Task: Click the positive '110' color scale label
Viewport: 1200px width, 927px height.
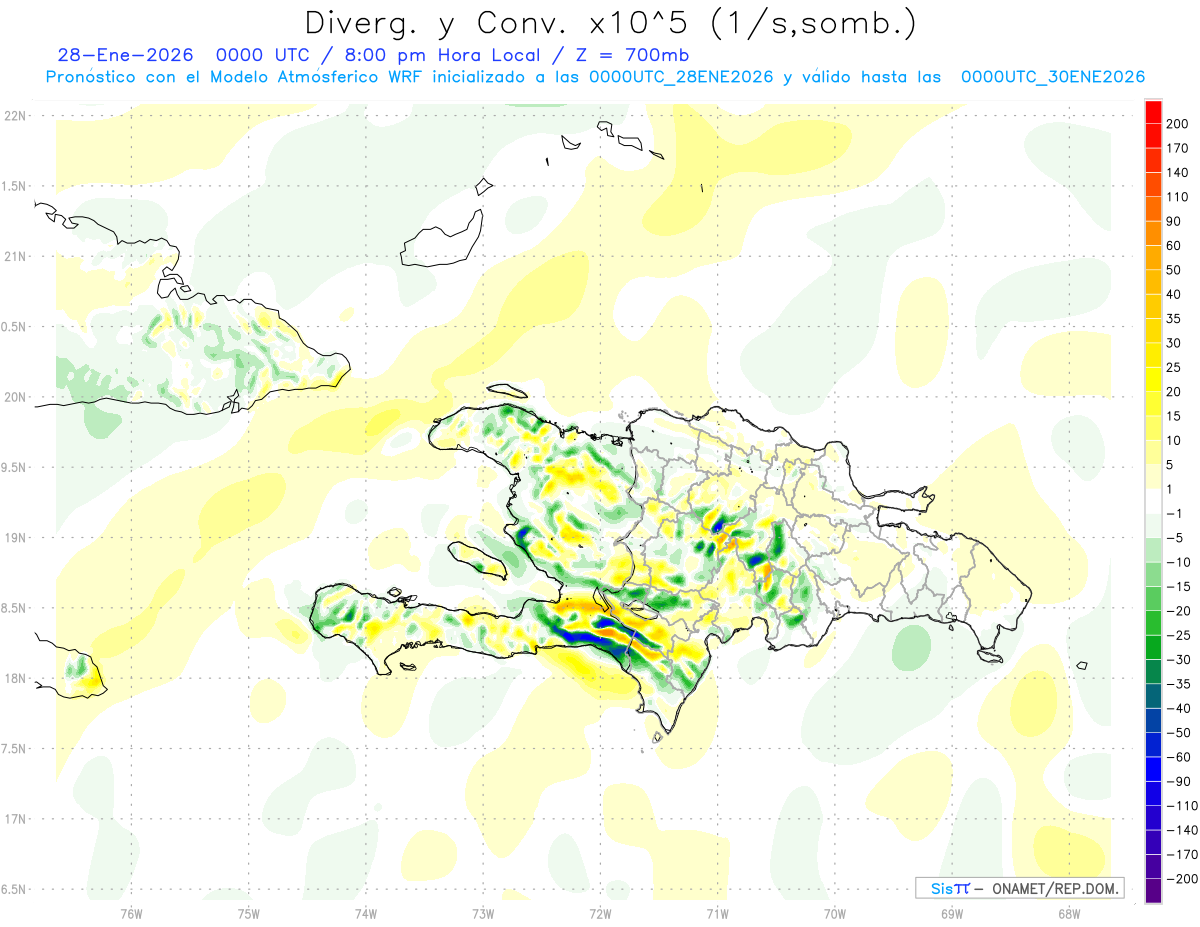Action: pos(1177,197)
